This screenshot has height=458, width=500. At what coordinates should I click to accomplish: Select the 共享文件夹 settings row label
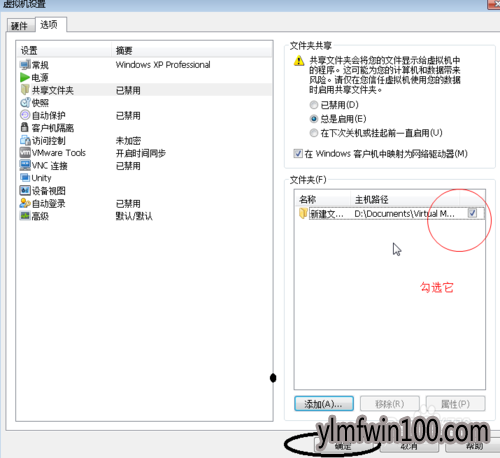point(53,90)
